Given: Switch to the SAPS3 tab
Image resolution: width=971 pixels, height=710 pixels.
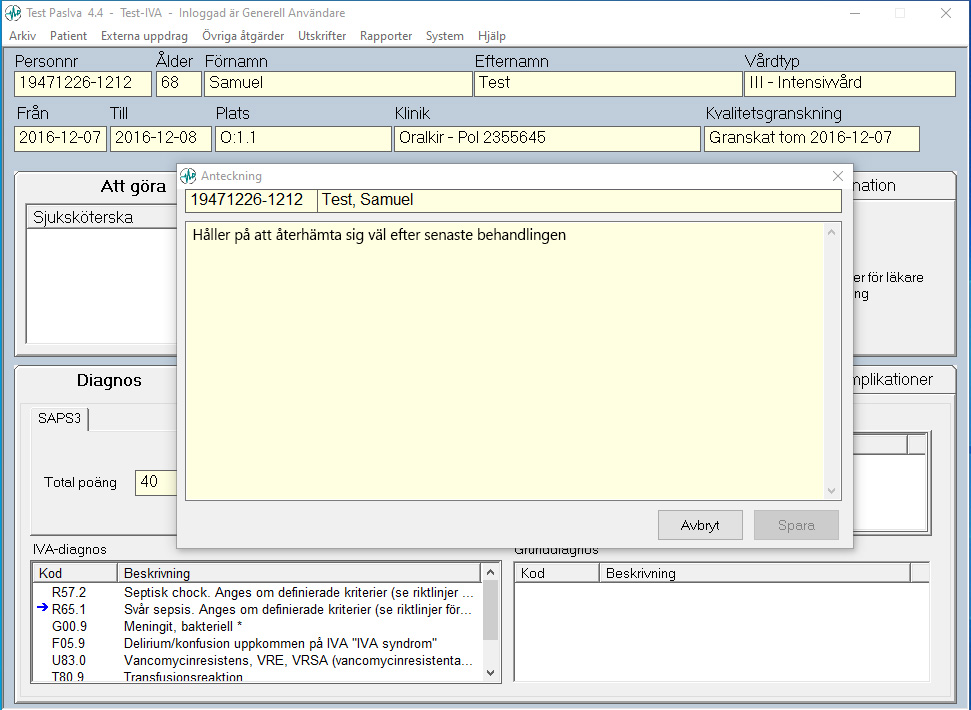Looking at the screenshot, I should coord(59,419).
